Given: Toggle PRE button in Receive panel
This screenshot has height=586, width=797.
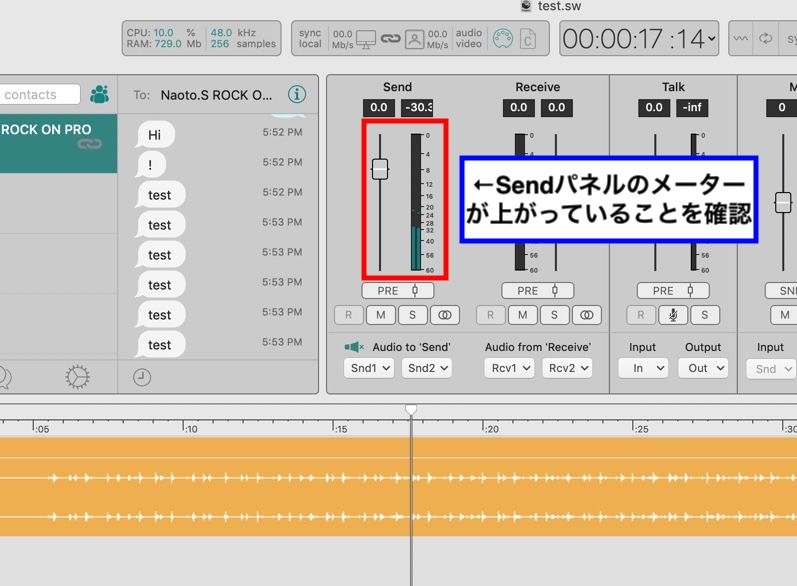Looking at the screenshot, I should 537,291.
